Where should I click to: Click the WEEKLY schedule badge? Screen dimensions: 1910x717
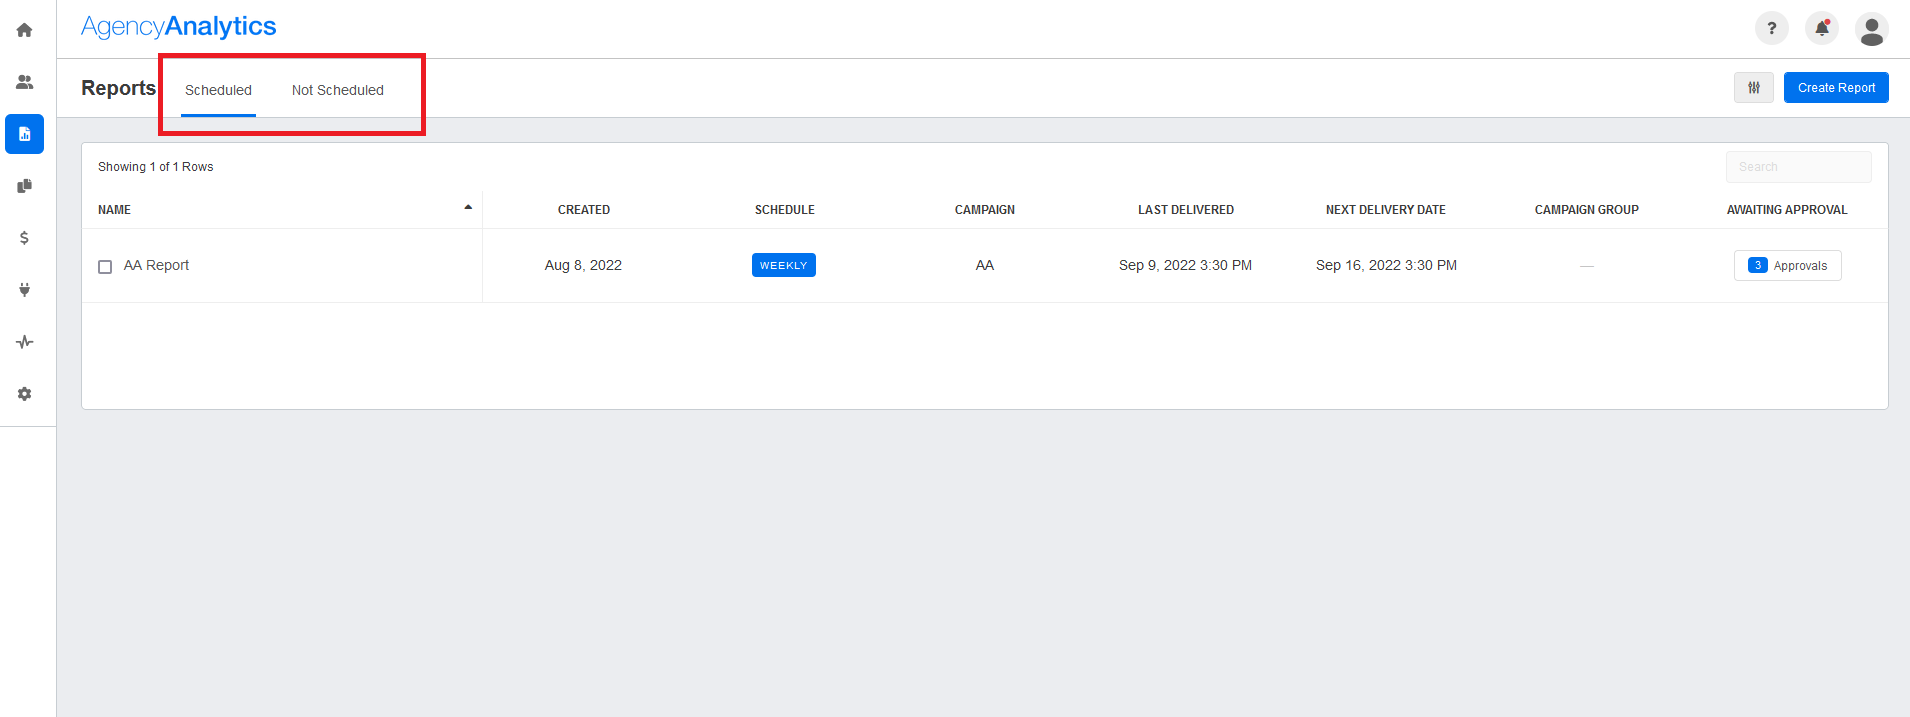(x=784, y=265)
